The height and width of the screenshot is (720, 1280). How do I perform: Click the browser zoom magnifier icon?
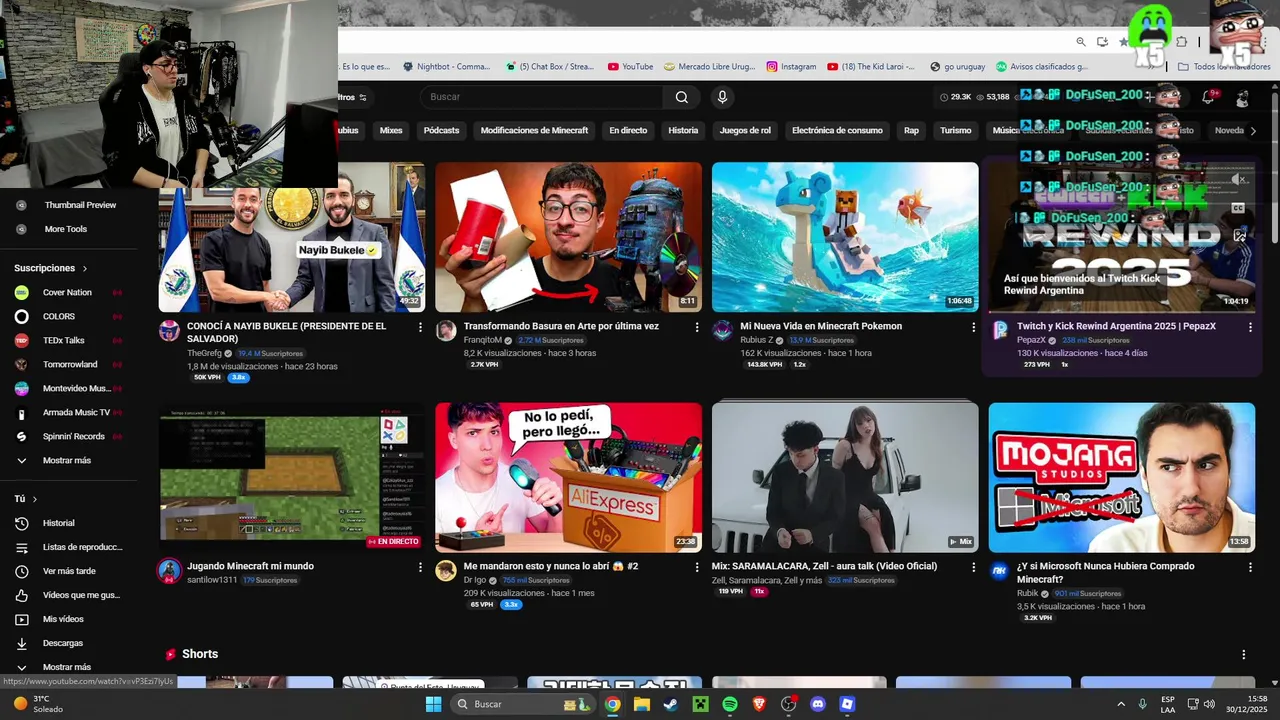tap(1081, 42)
